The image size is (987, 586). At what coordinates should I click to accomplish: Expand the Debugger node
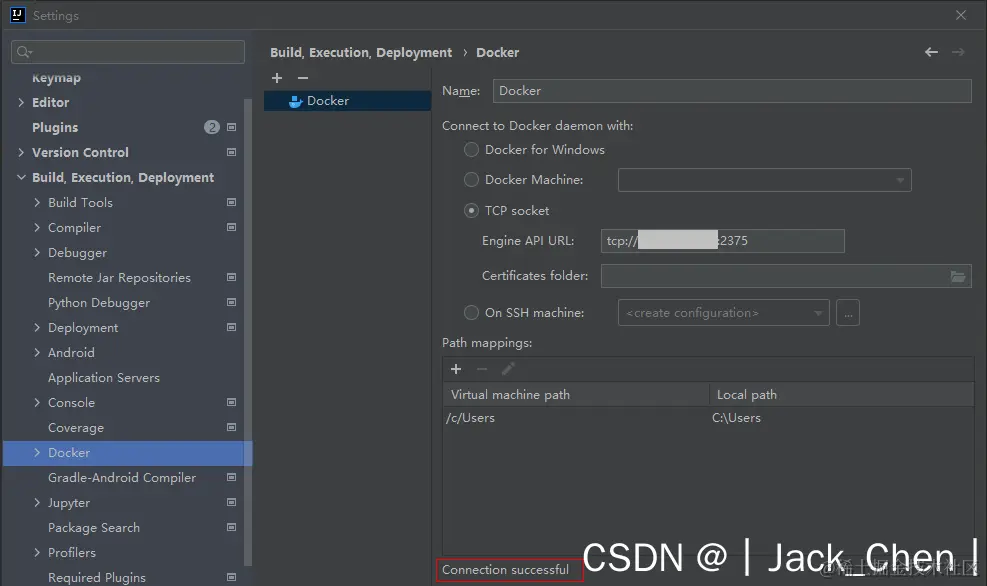tap(37, 252)
